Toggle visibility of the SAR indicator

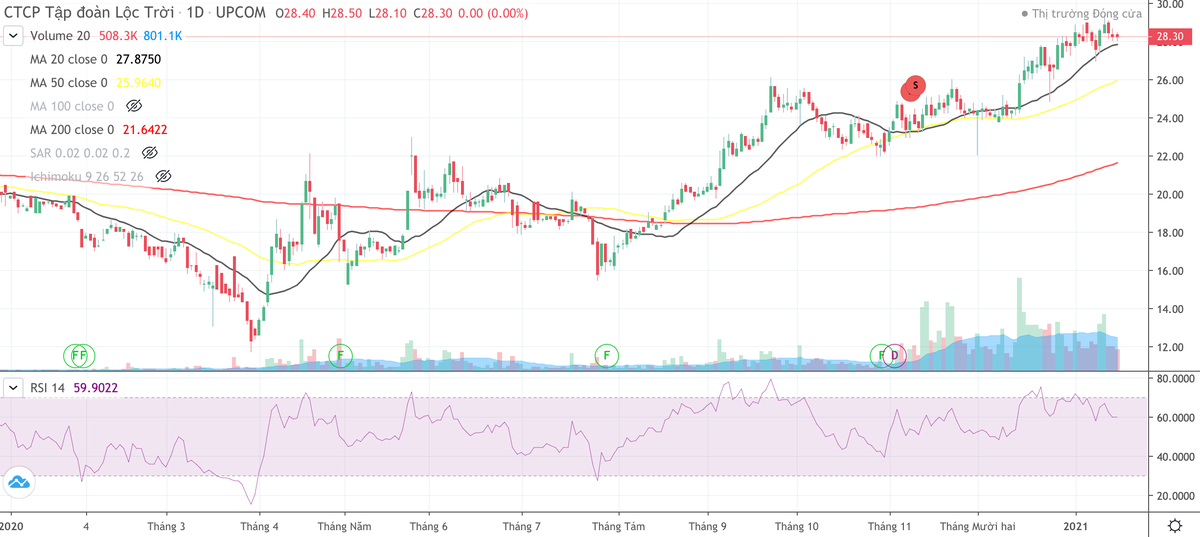(150, 152)
